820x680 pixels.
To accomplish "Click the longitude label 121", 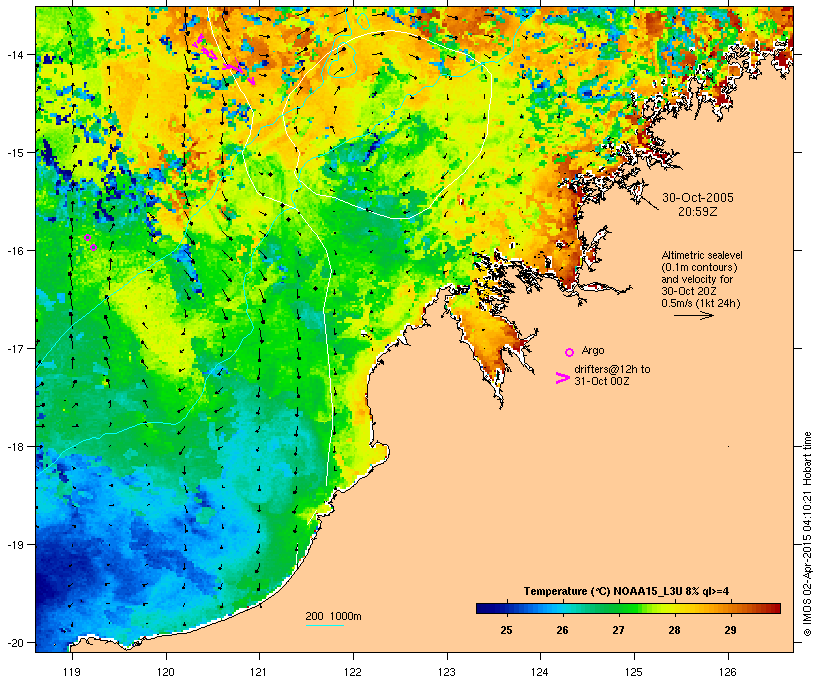I will 259,672.
